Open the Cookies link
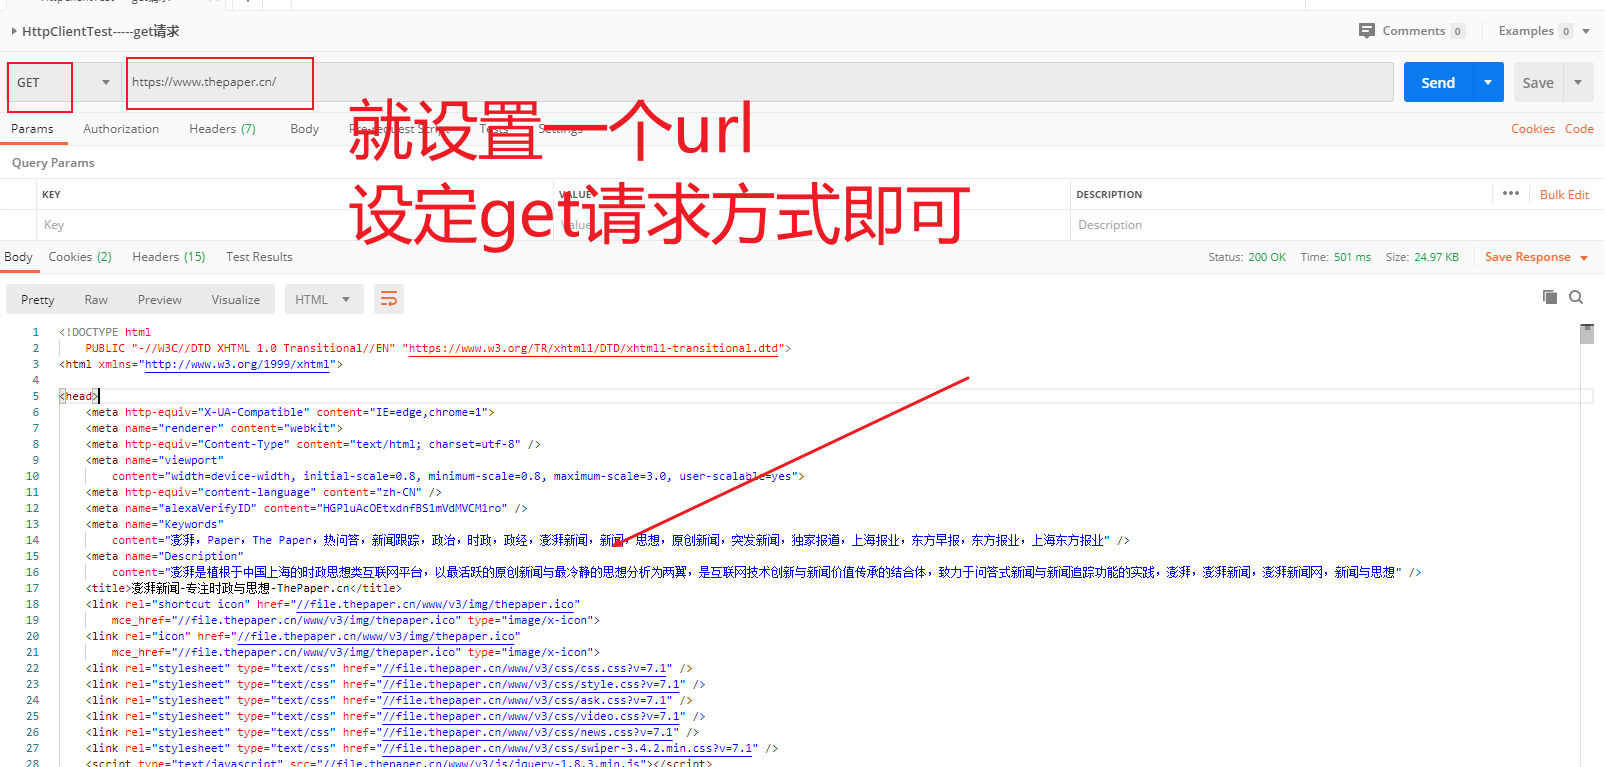The image size is (1605, 767). tap(1532, 129)
